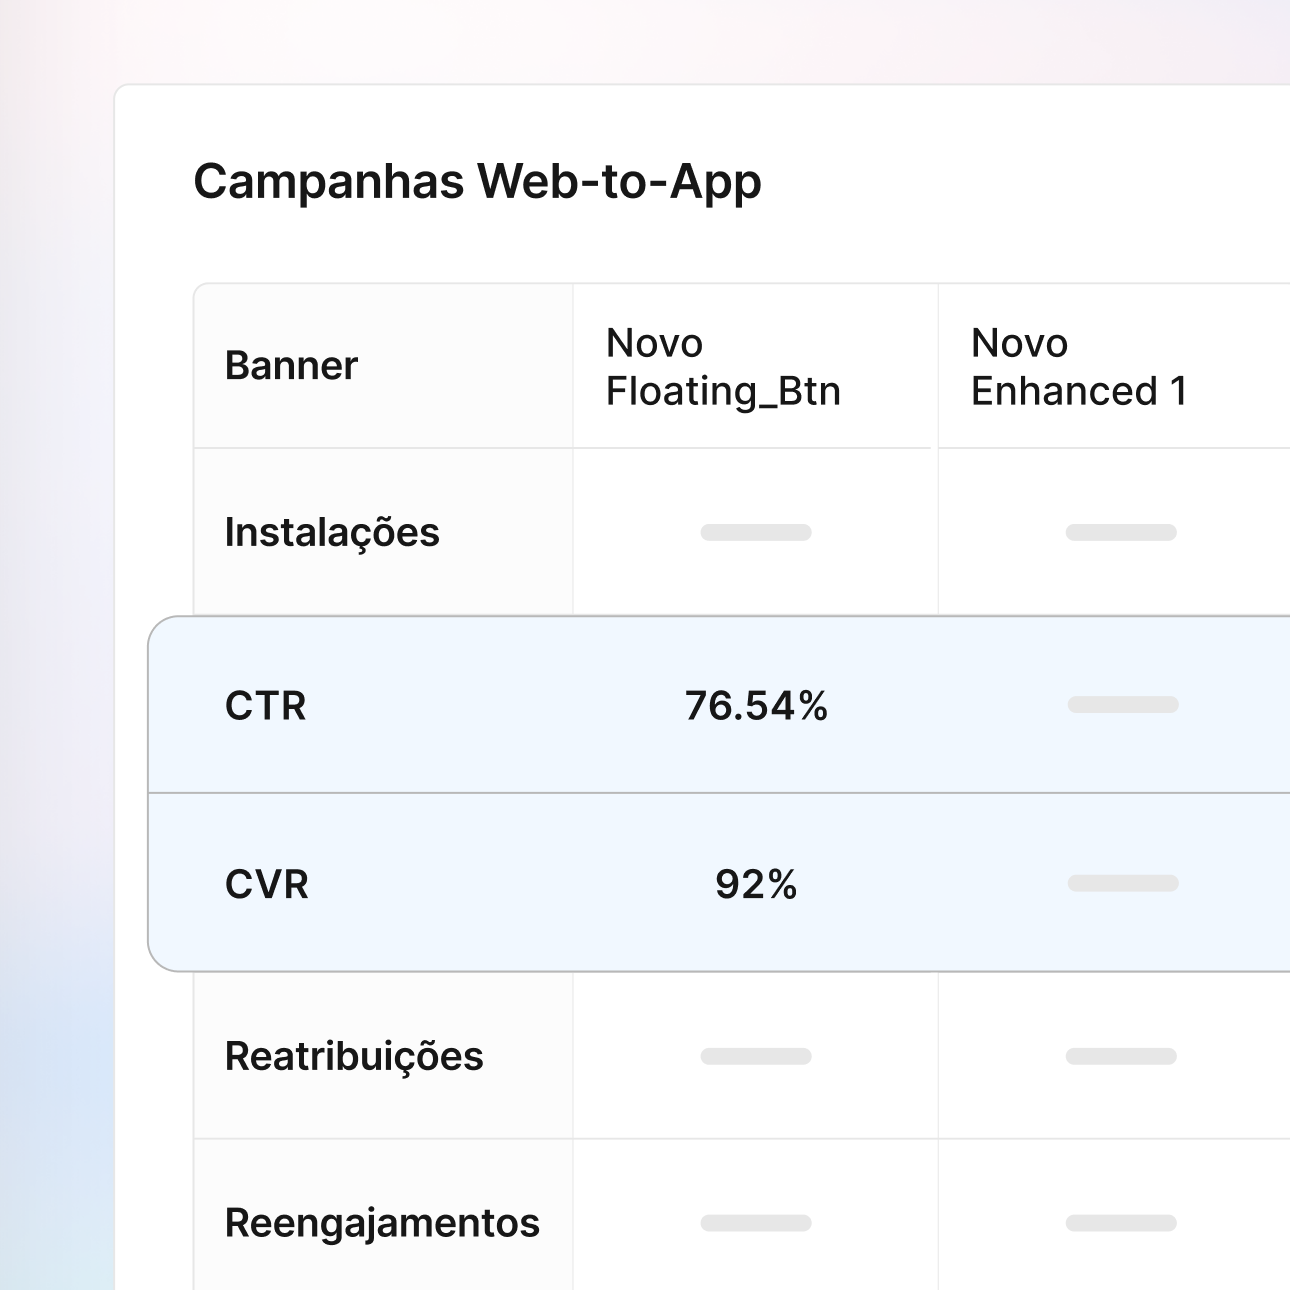Click the Reengajamentos row label
Viewport: 1290px width, 1290px height.
click(382, 1223)
